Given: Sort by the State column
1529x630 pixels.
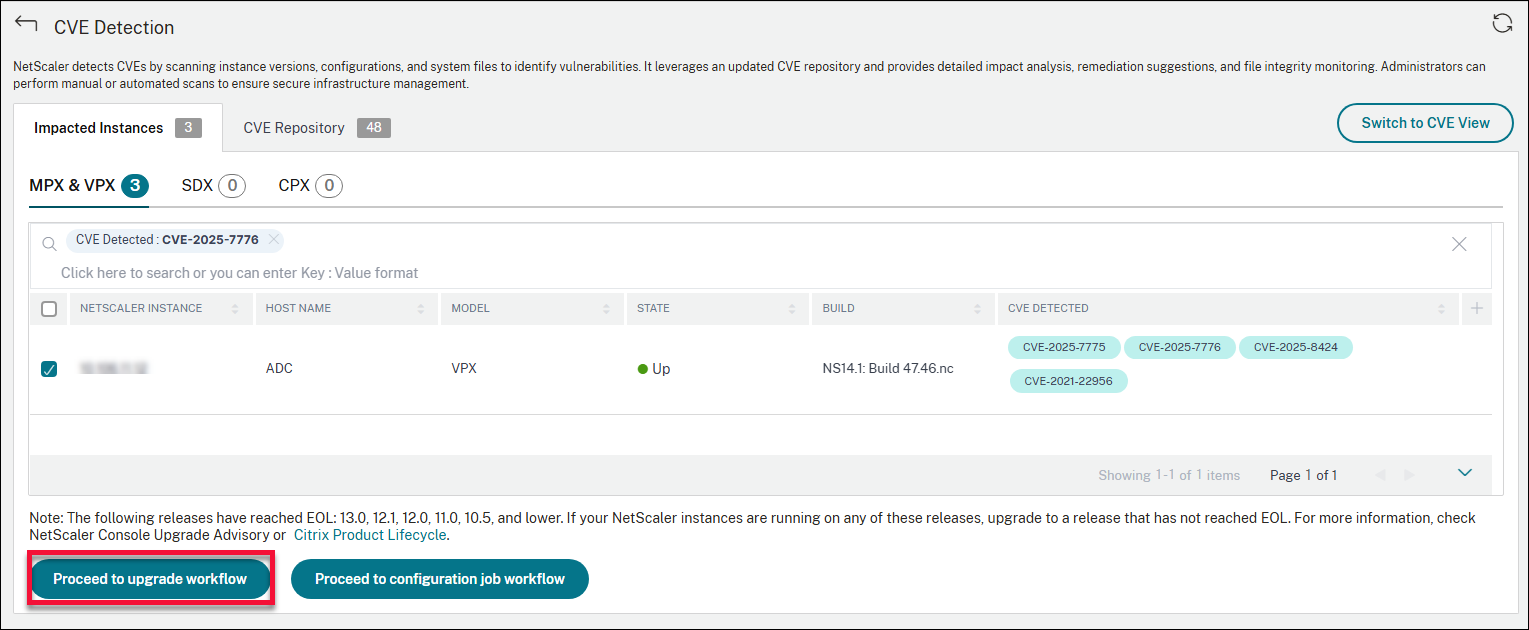Looking at the screenshot, I should tap(792, 309).
